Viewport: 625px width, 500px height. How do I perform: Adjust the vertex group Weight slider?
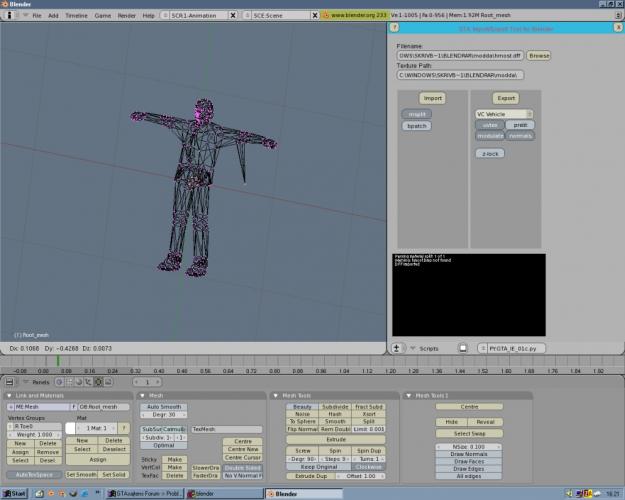coord(36,435)
